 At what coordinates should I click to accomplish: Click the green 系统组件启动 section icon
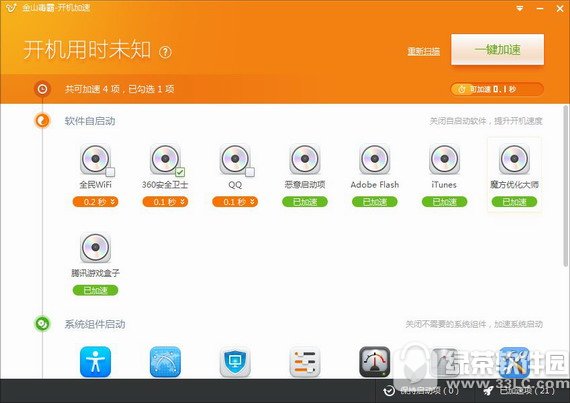tap(42, 323)
